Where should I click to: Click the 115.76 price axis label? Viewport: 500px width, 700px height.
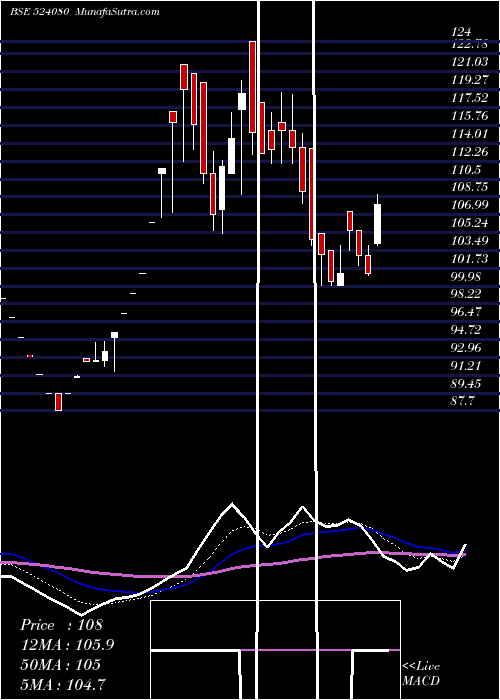pyautogui.click(x=470, y=116)
